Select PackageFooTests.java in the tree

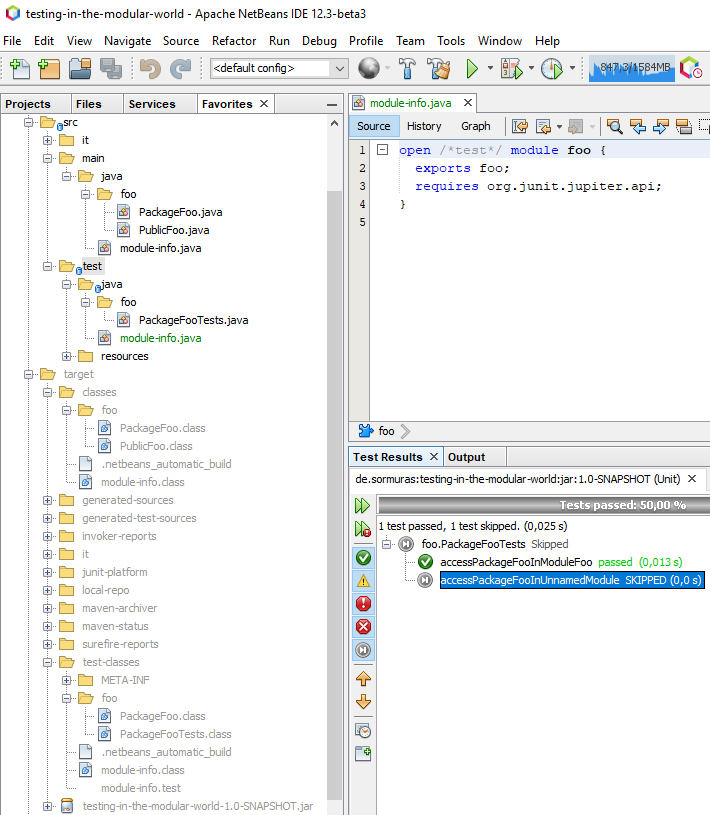click(x=193, y=320)
